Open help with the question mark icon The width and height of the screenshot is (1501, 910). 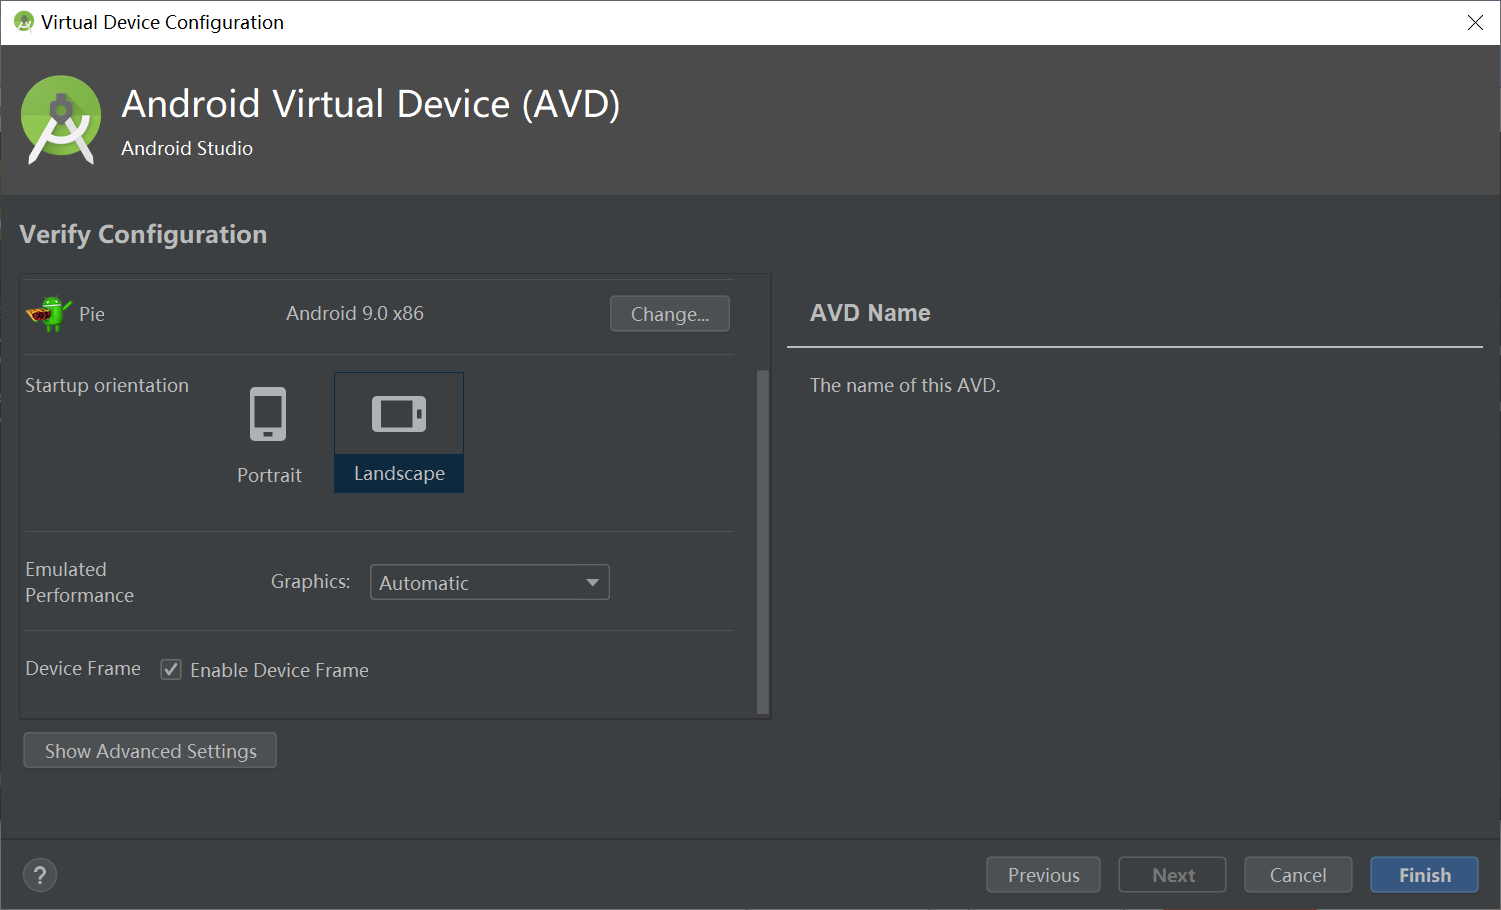pyautogui.click(x=40, y=875)
